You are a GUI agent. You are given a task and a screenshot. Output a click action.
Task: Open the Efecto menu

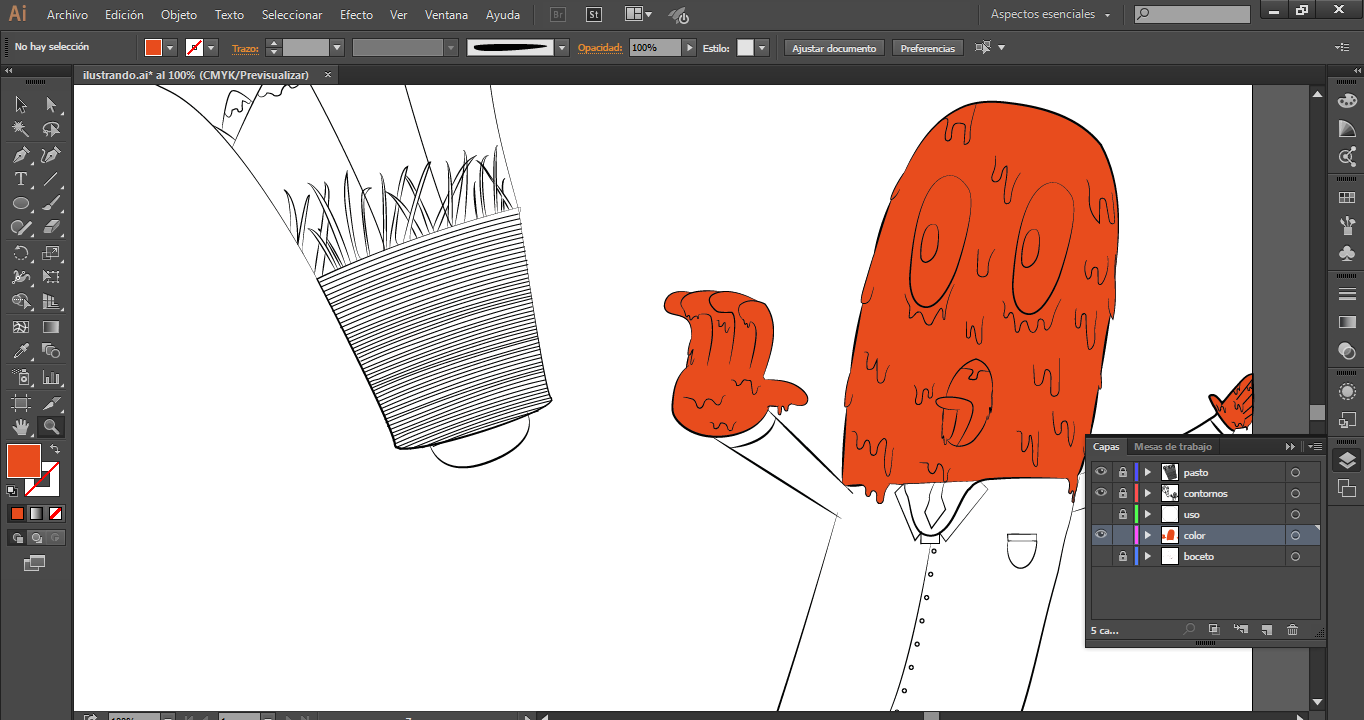coord(356,15)
